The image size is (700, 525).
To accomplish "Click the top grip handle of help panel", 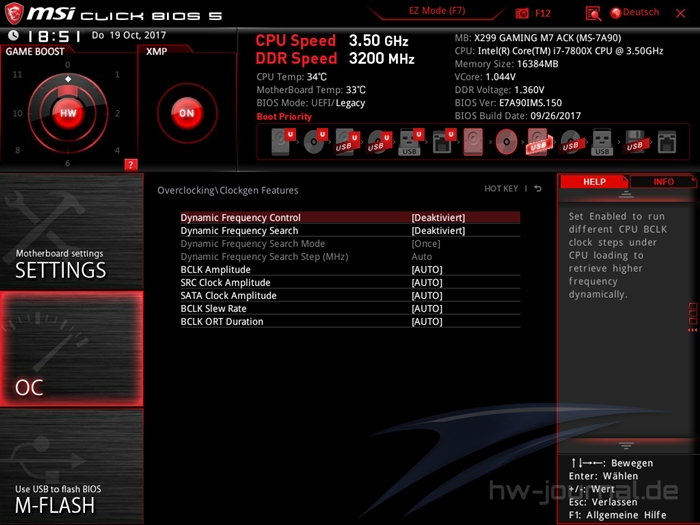I will point(626,194).
